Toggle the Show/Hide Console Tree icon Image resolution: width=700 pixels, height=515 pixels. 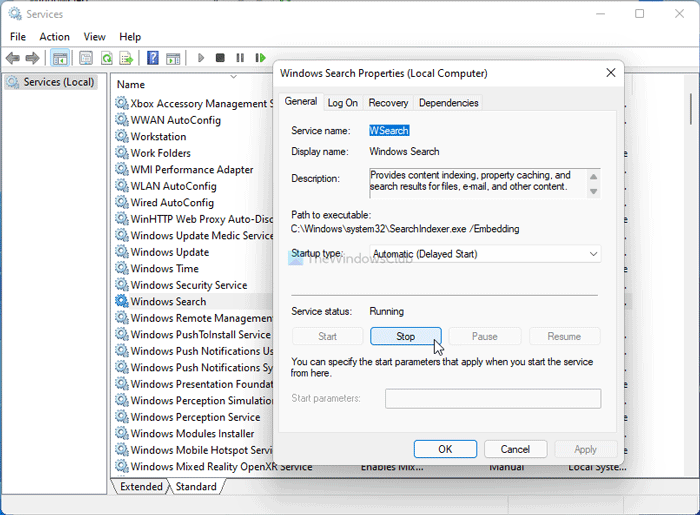[x=60, y=58]
